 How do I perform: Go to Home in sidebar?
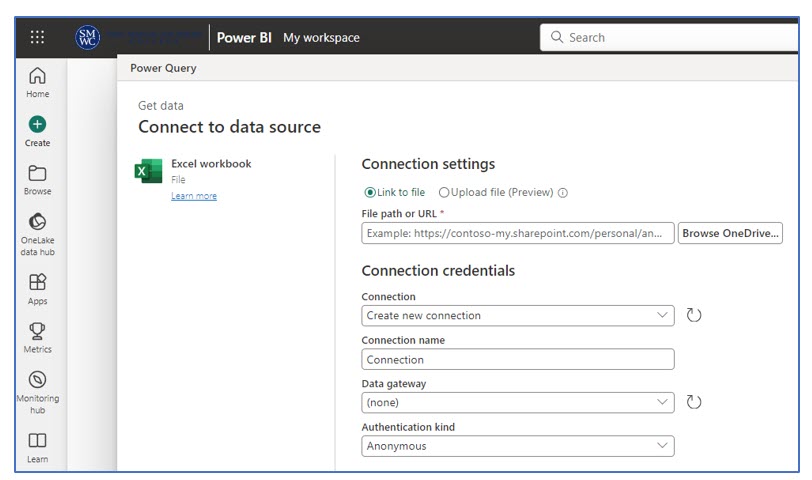coord(37,82)
